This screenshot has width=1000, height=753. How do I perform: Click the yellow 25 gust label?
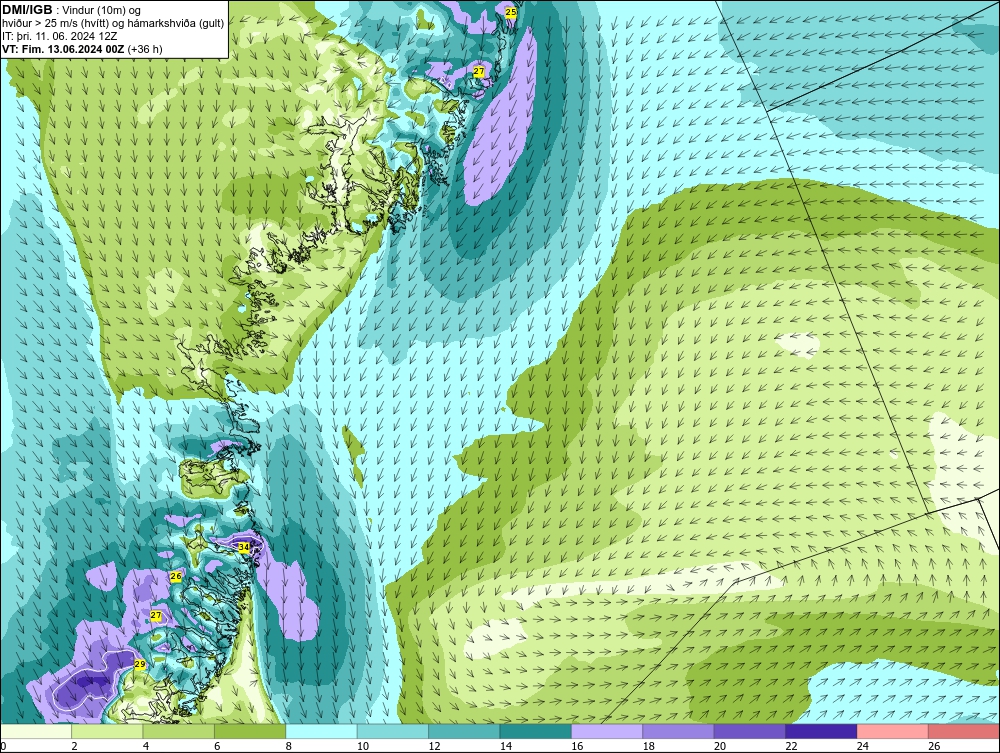coord(510,12)
